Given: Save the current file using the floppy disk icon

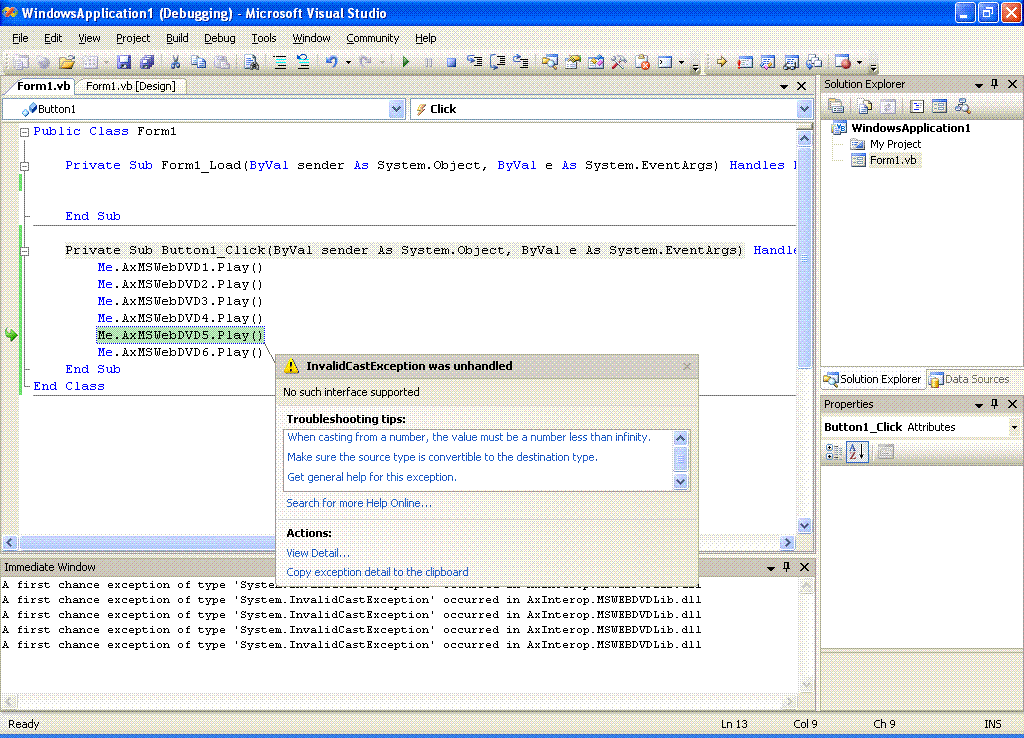Looking at the screenshot, I should (x=123, y=63).
